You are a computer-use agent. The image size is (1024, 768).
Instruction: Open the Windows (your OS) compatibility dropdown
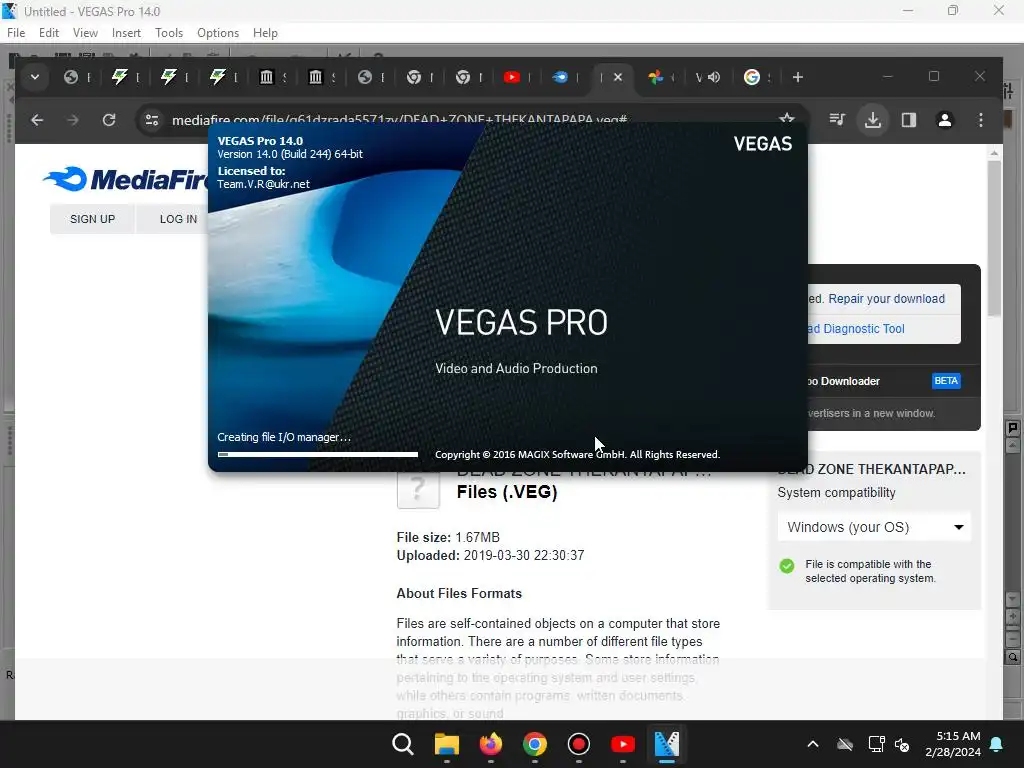click(x=874, y=527)
